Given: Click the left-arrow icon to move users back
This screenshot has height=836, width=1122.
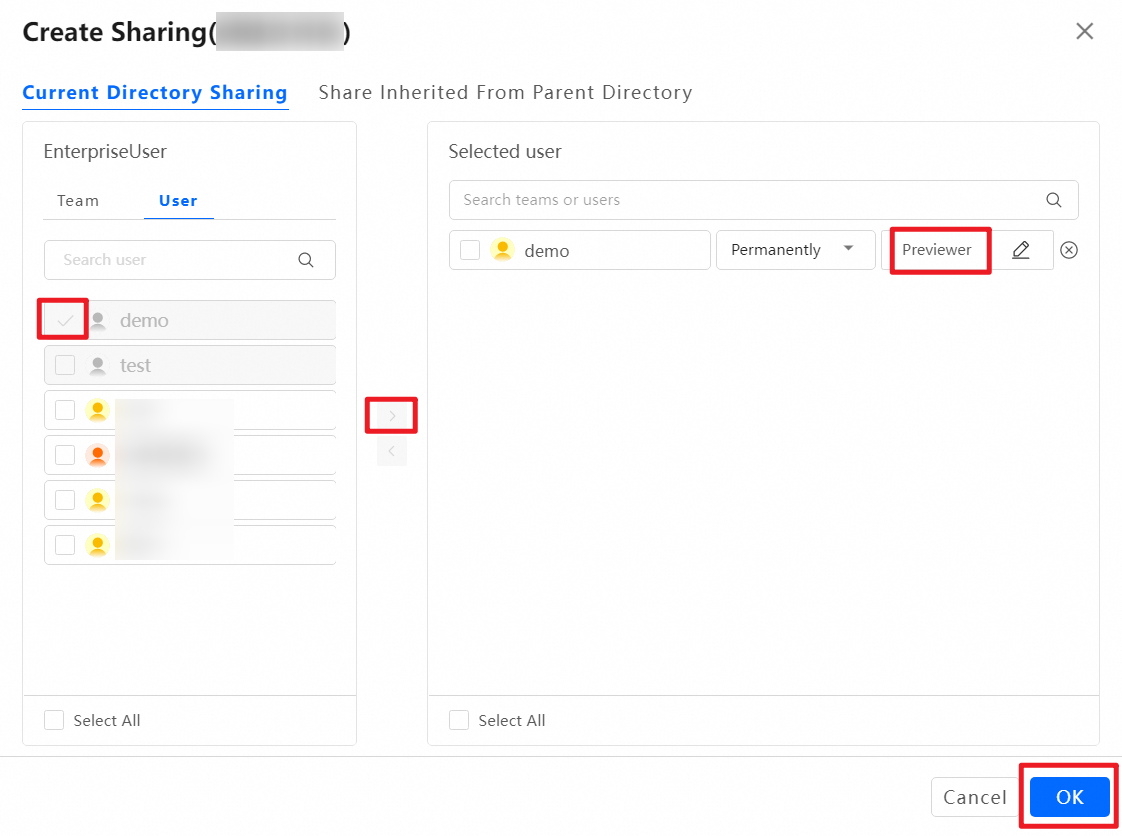Looking at the screenshot, I should pos(392,452).
